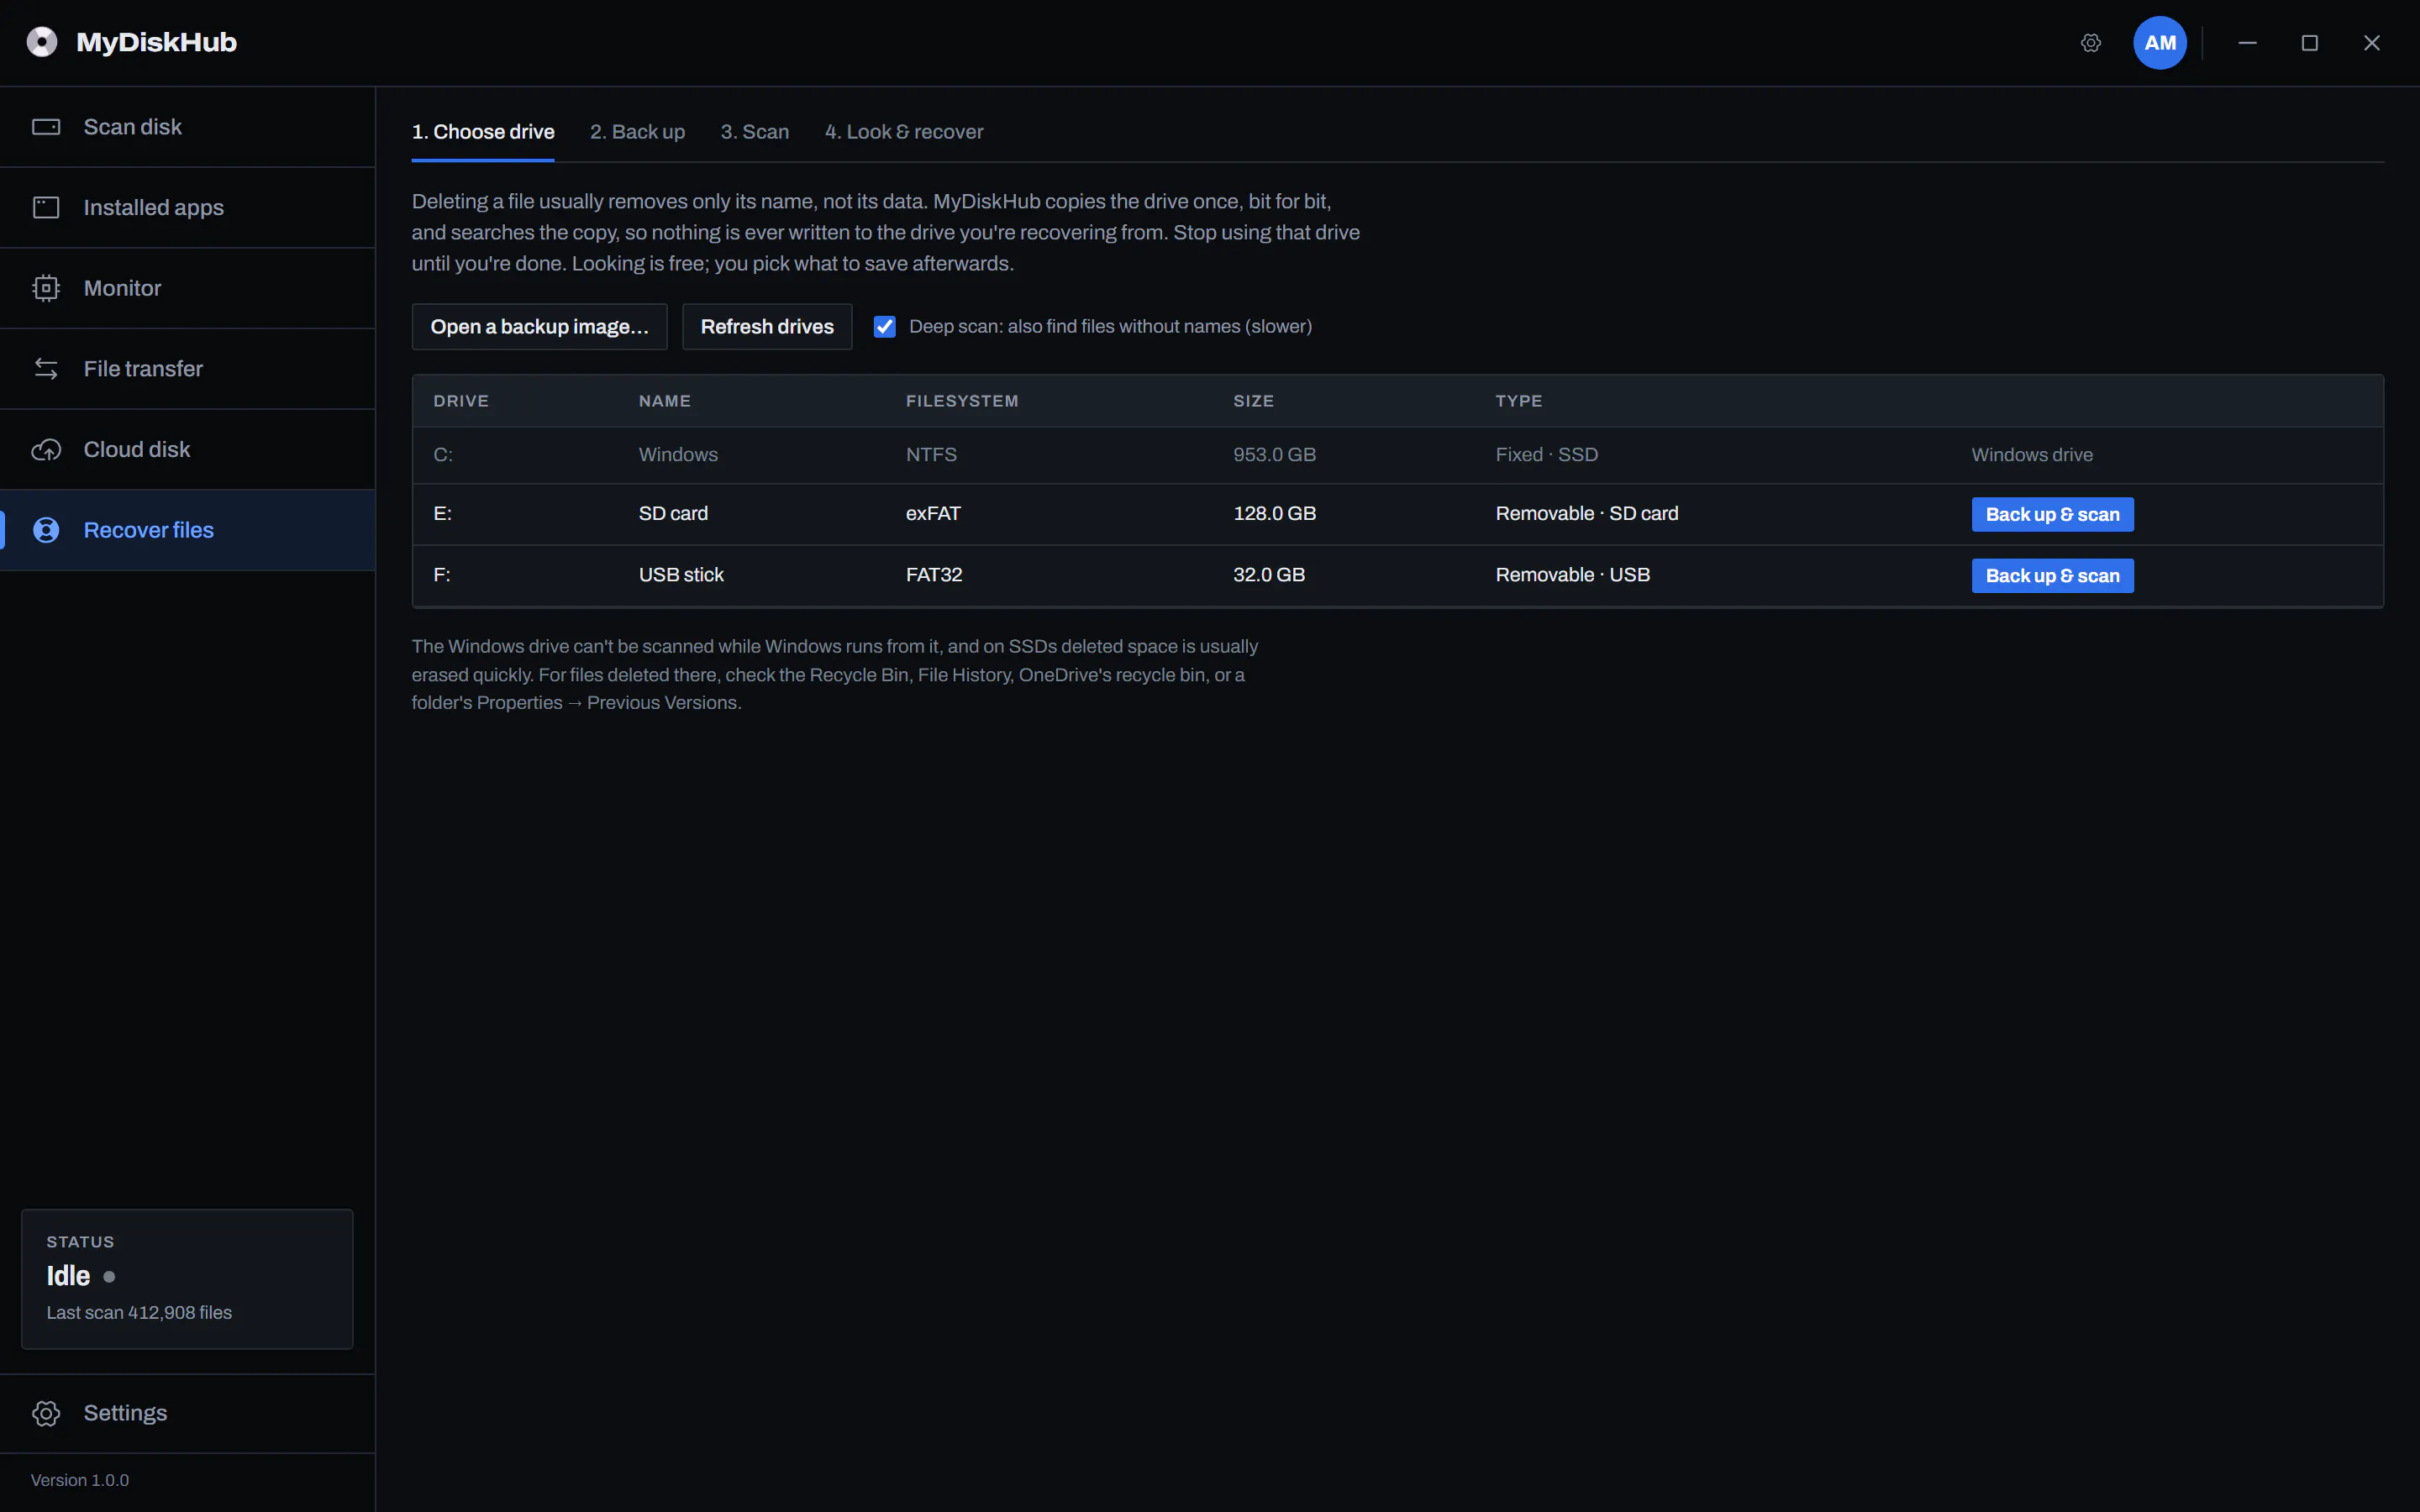Click the Version 1.0.0 label
2420x1512 pixels.
[x=80, y=1480]
